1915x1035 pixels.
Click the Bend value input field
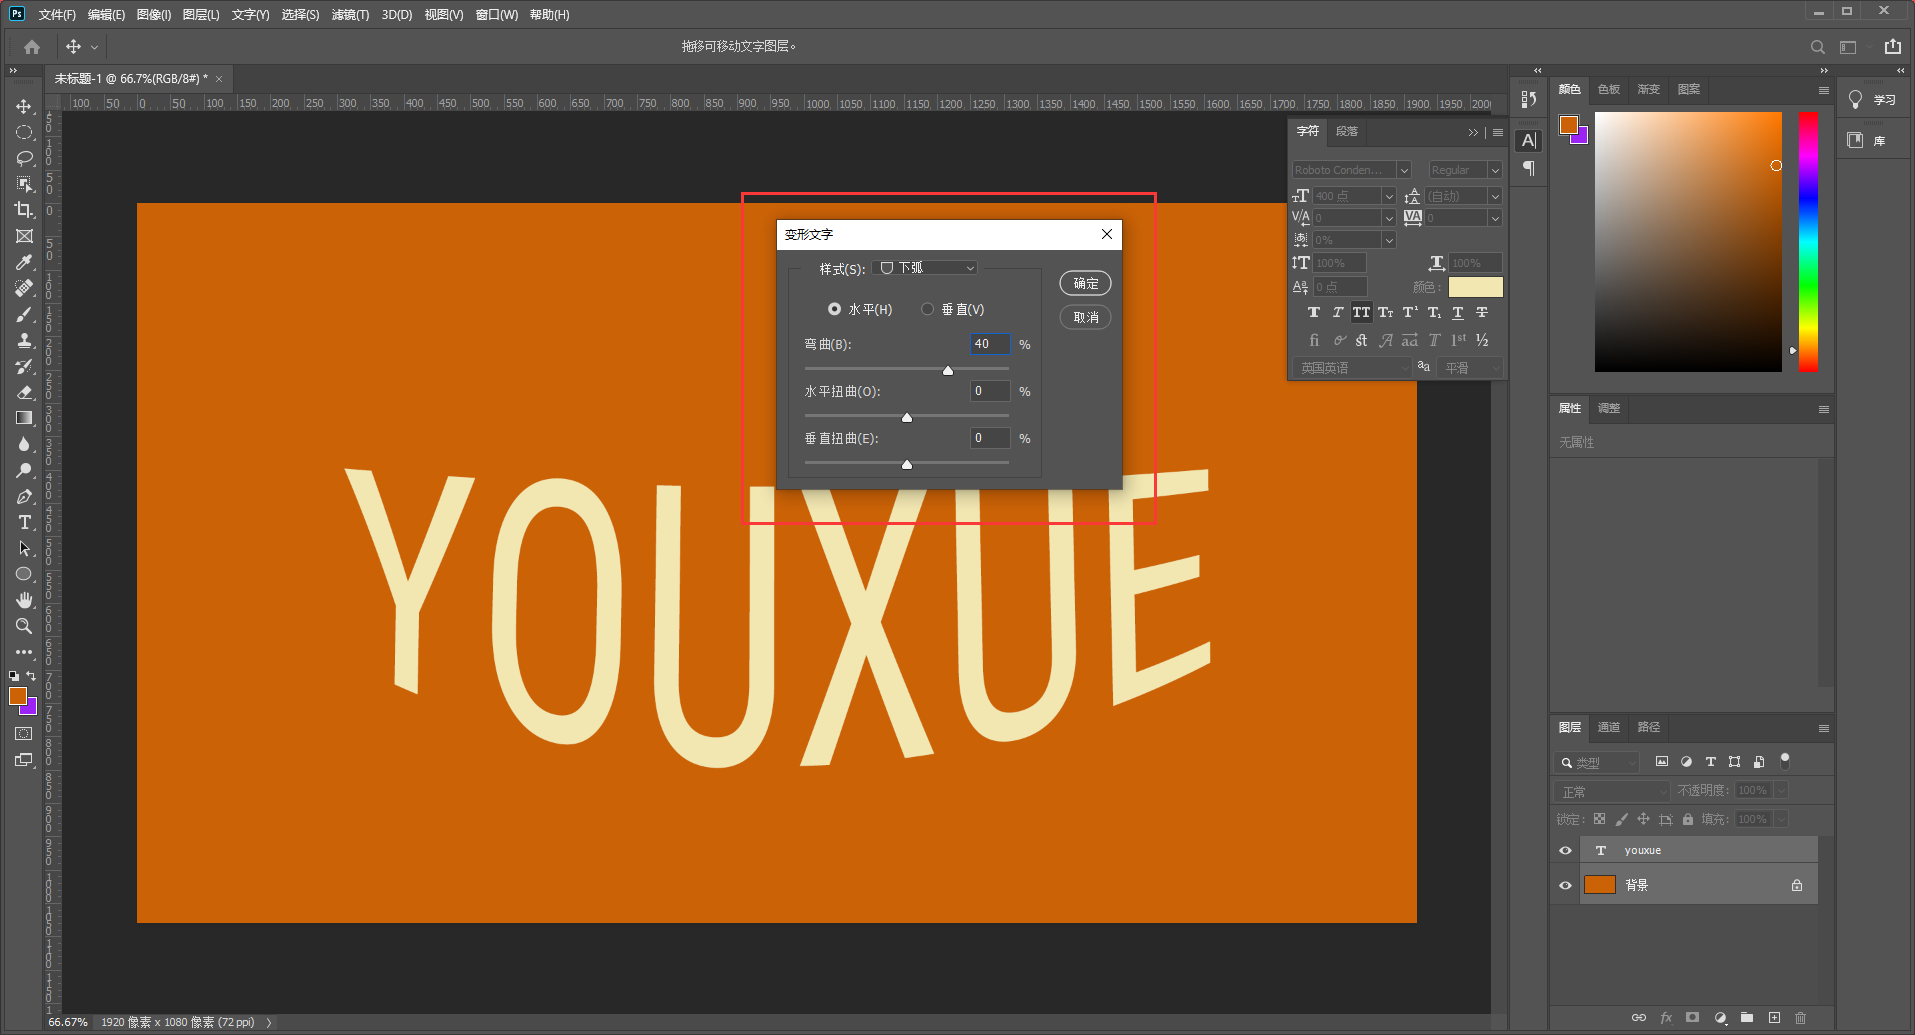click(990, 344)
